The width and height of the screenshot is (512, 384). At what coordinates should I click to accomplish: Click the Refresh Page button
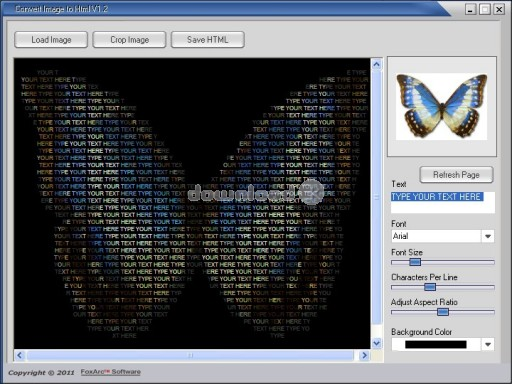(456, 175)
